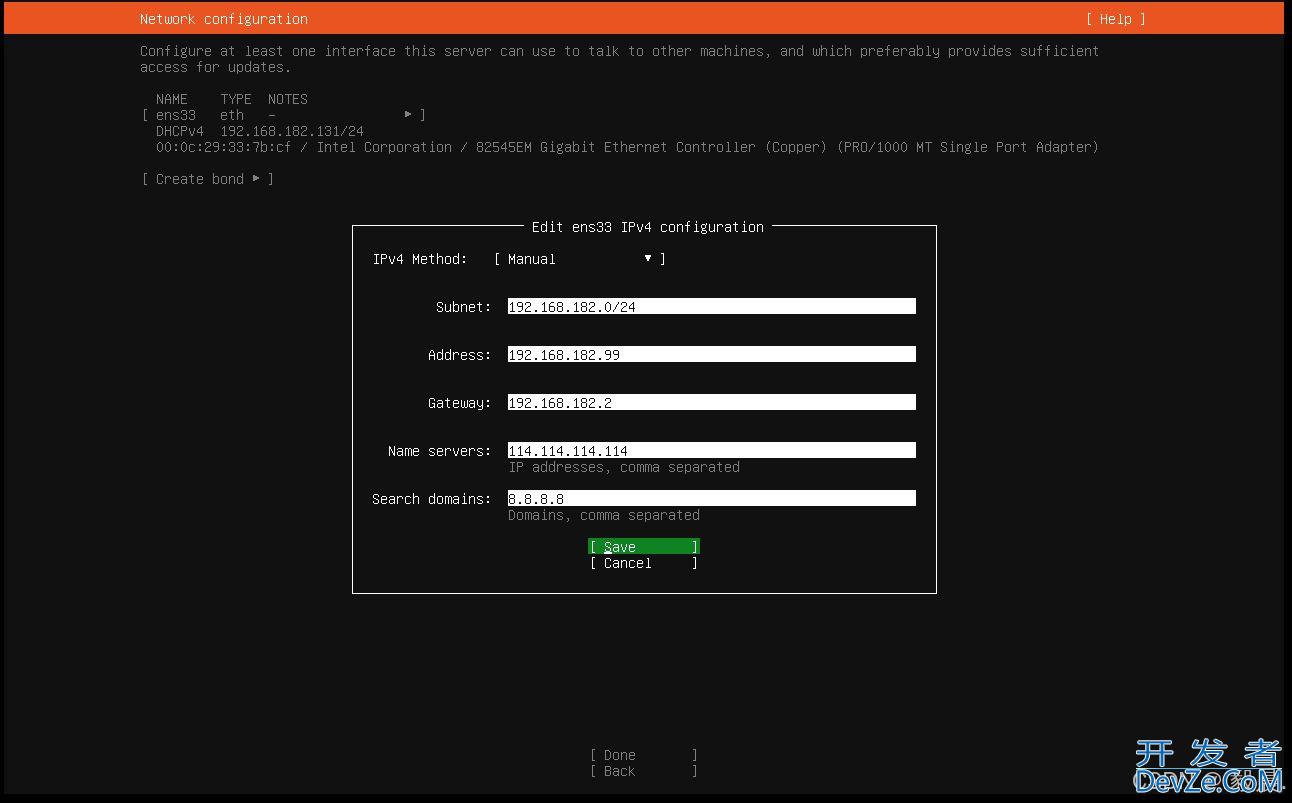Click the 'Domains, comma separated' hint
Image resolution: width=1292 pixels, height=803 pixels.
click(x=604, y=515)
